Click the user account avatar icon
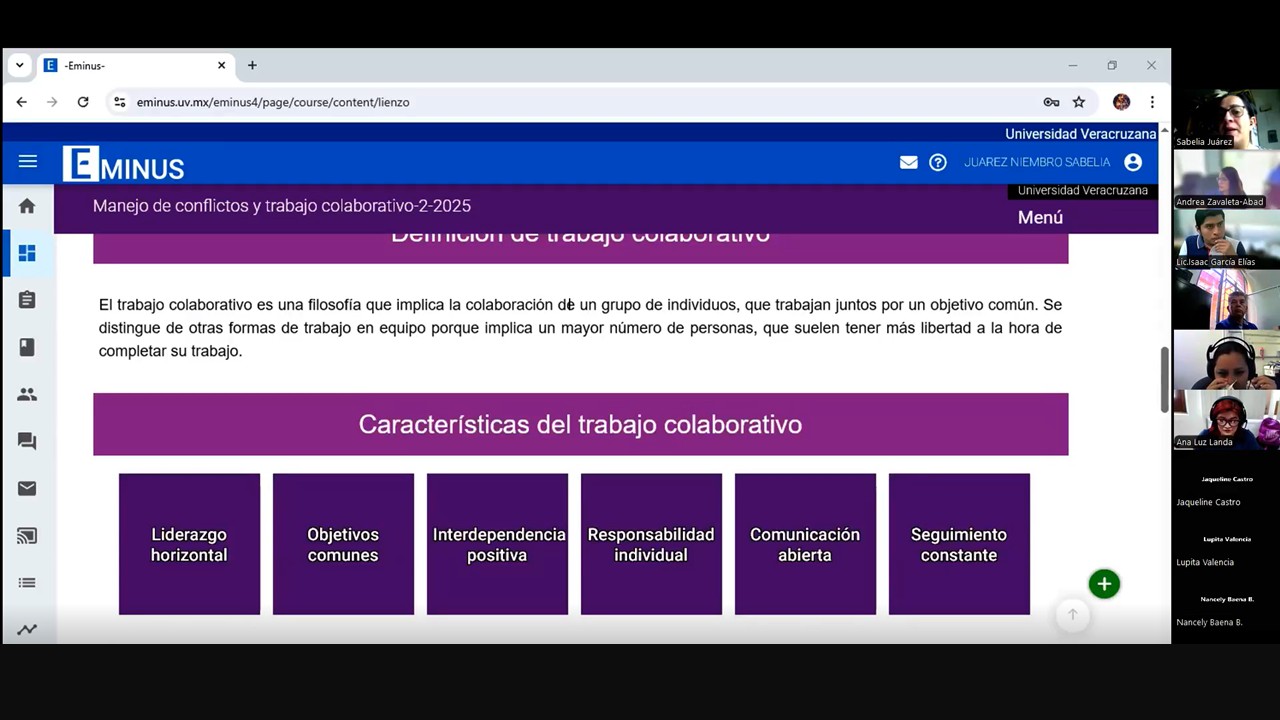This screenshot has height=720, width=1280. point(1133,162)
